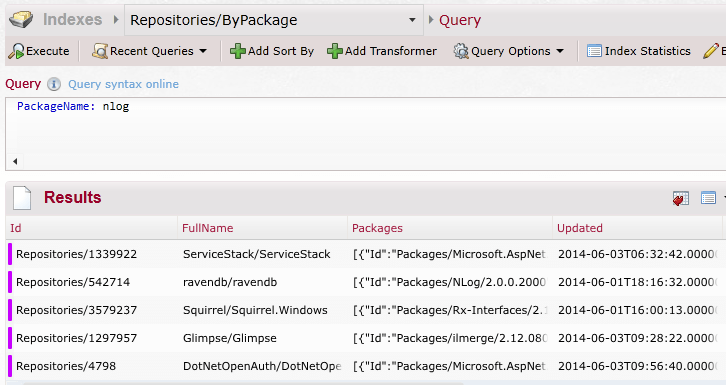Viewport: 726px width, 385px height.
Task: Click the Index Statistics table icon
Action: (594, 51)
